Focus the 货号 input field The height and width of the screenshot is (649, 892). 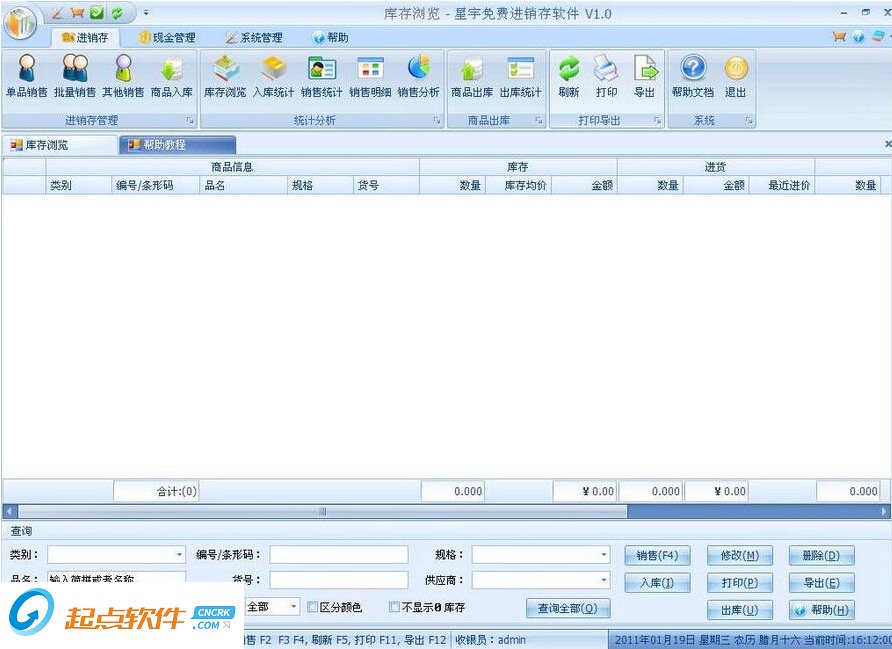[338, 580]
